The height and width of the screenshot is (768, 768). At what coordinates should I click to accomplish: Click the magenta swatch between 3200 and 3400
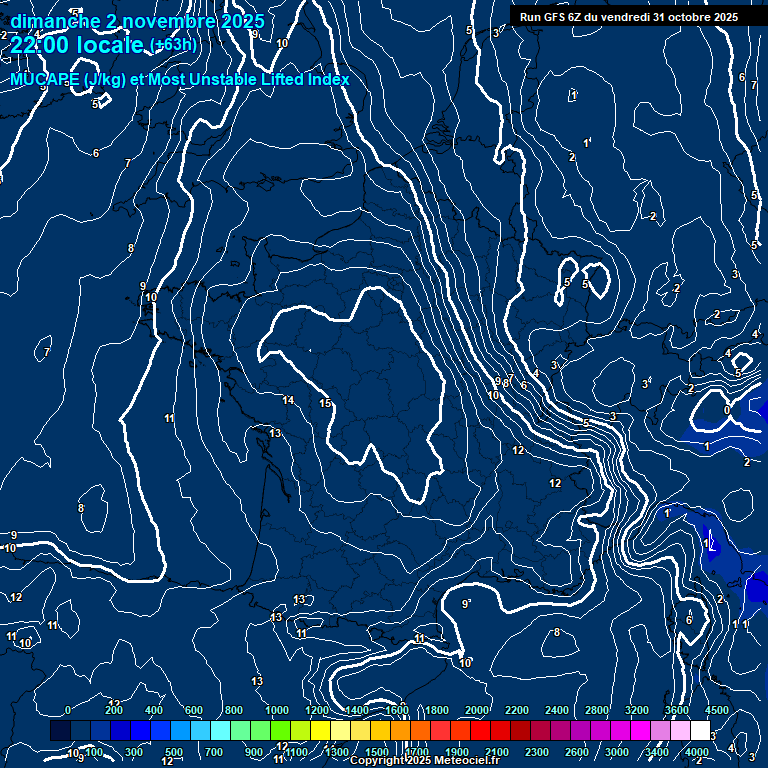click(640, 730)
